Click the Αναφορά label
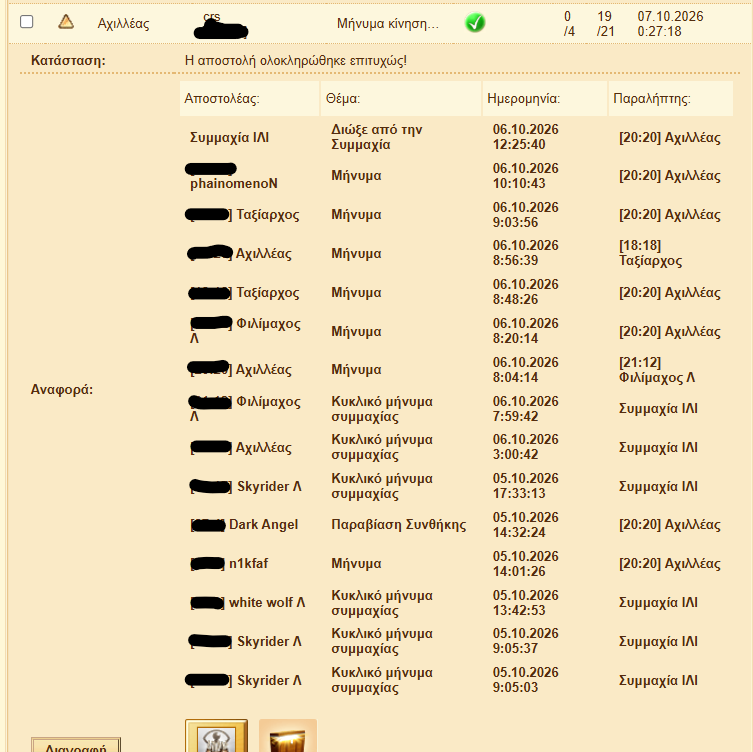Viewport: 753px width, 752px height. coord(61,389)
